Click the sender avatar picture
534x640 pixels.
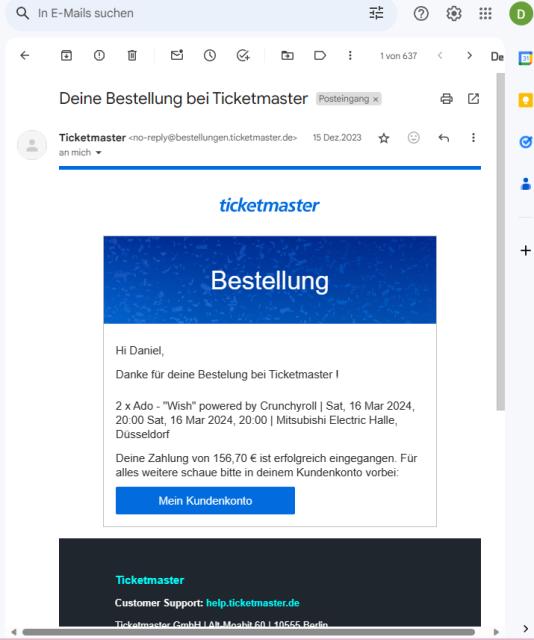pos(32,145)
